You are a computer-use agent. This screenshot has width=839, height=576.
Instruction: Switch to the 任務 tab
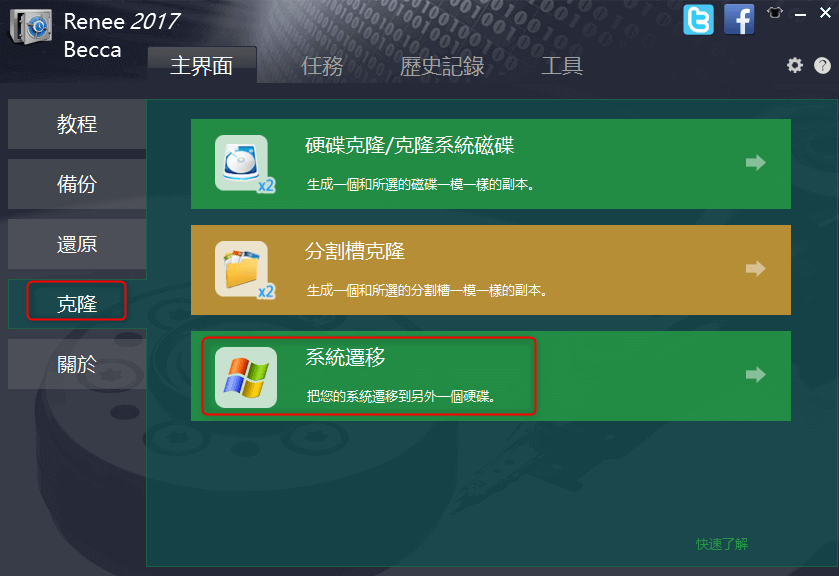coord(322,66)
